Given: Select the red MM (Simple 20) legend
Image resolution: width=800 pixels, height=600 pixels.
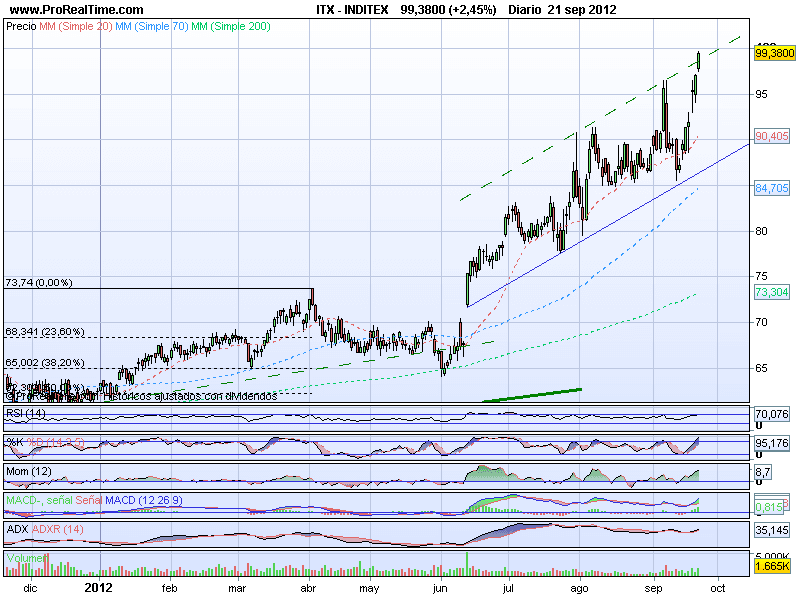Looking at the screenshot, I should click(x=76, y=27).
